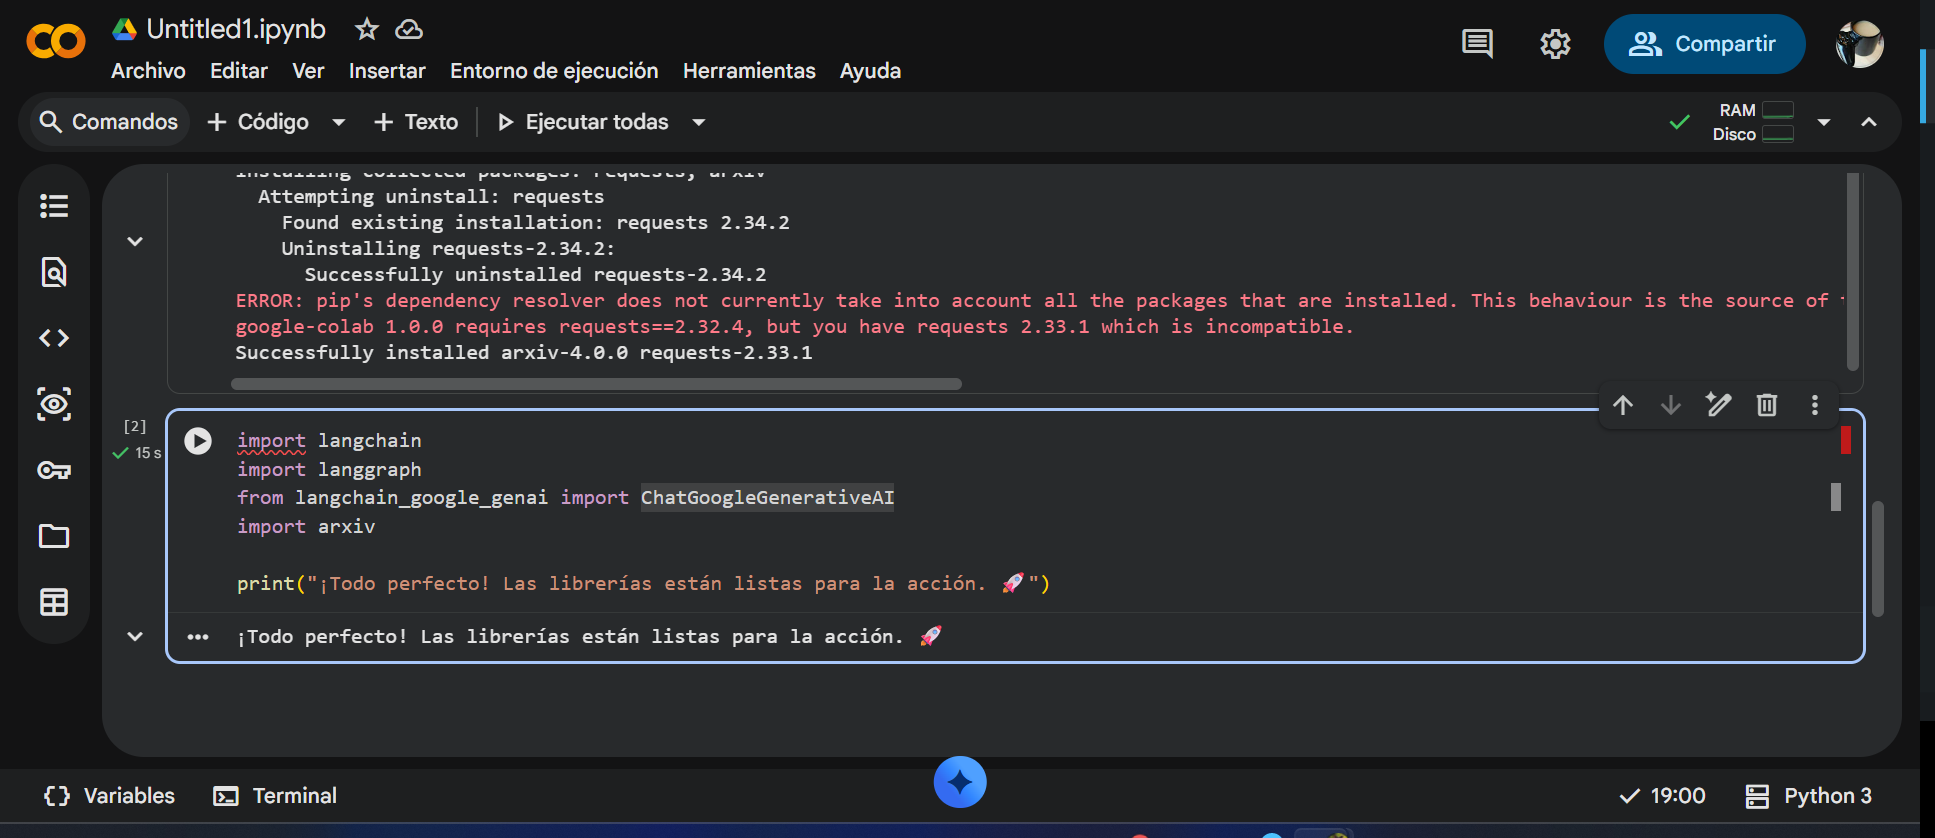Image resolution: width=1935 pixels, height=838 pixels.
Task: Open output options three-dots menu
Action: click(x=198, y=637)
